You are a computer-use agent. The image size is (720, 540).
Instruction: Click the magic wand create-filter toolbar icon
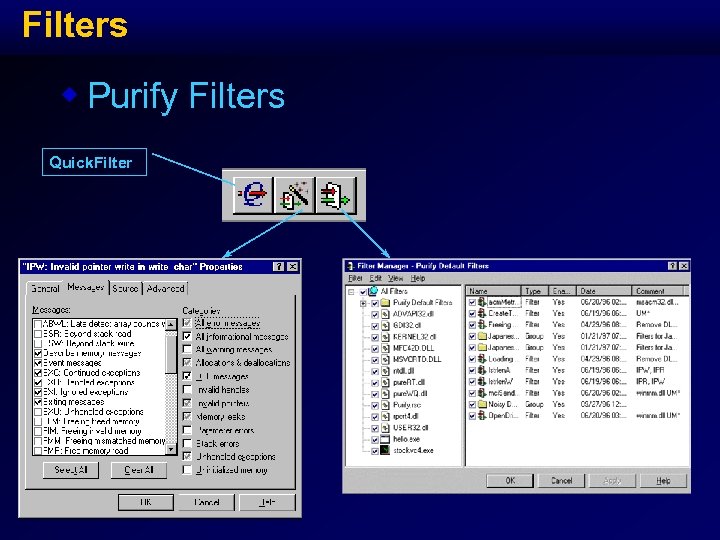click(294, 195)
